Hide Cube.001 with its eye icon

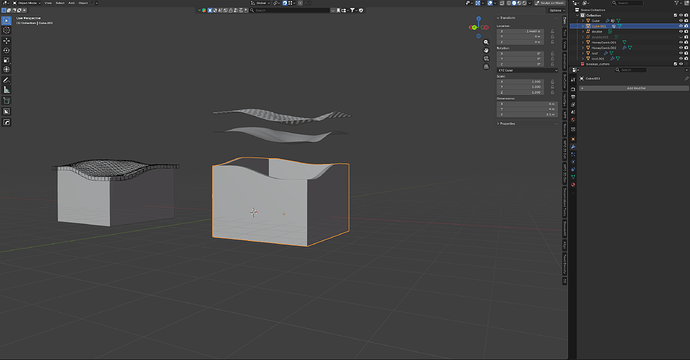681,26
